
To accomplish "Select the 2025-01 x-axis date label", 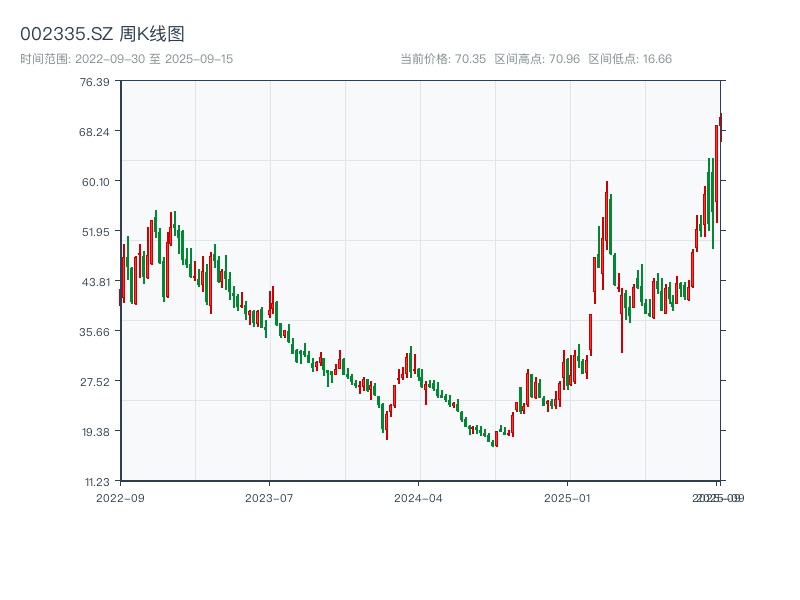I will pyautogui.click(x=568, y=497).
